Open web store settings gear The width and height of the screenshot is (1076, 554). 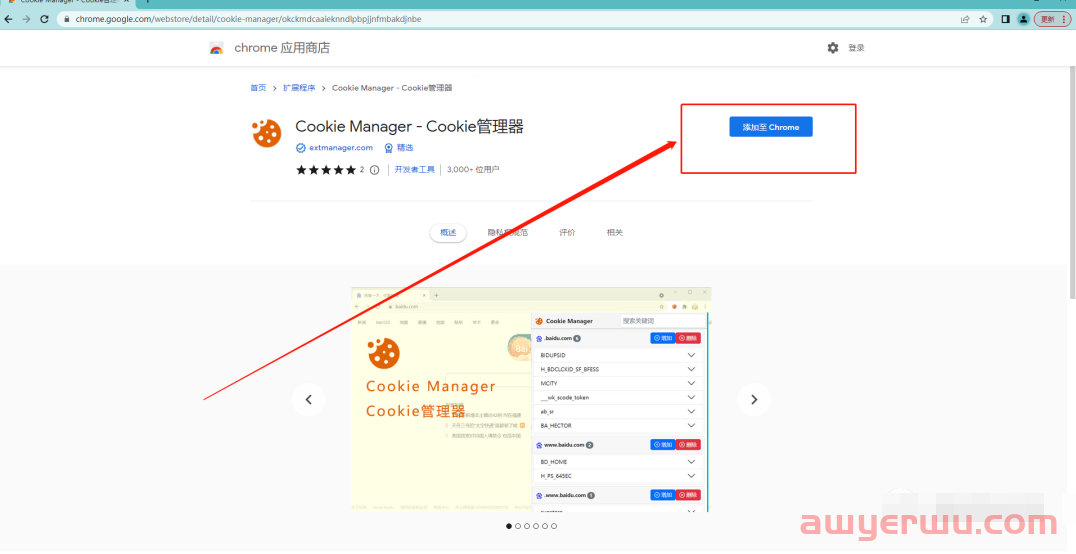pyautogui.click(x=832, y=48)
